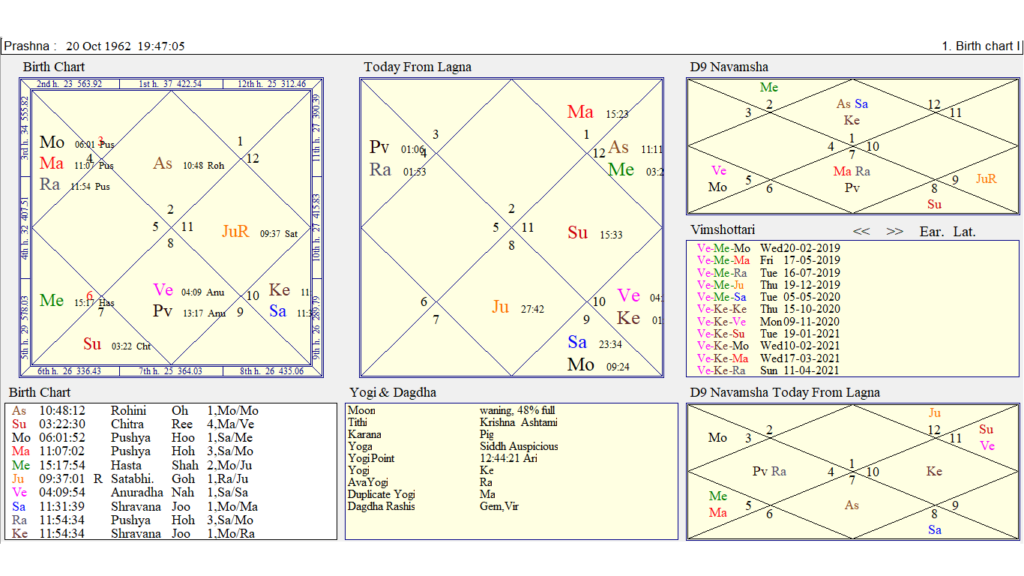Click 'Sa 23:34' in Today From Lagna chart

(595, 343)
